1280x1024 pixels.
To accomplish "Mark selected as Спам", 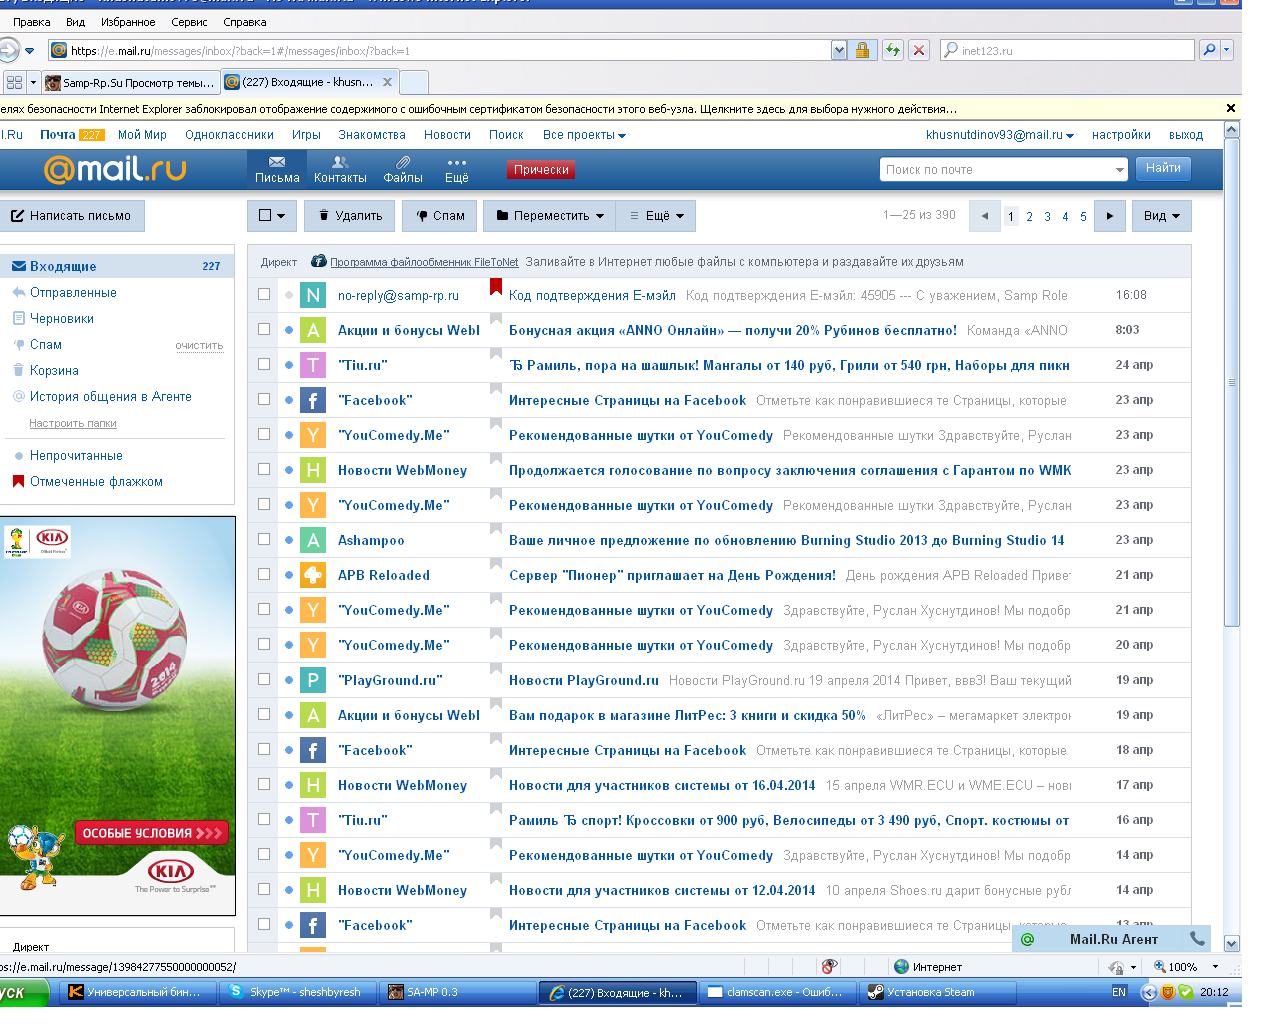I will (x=440, y=216).
